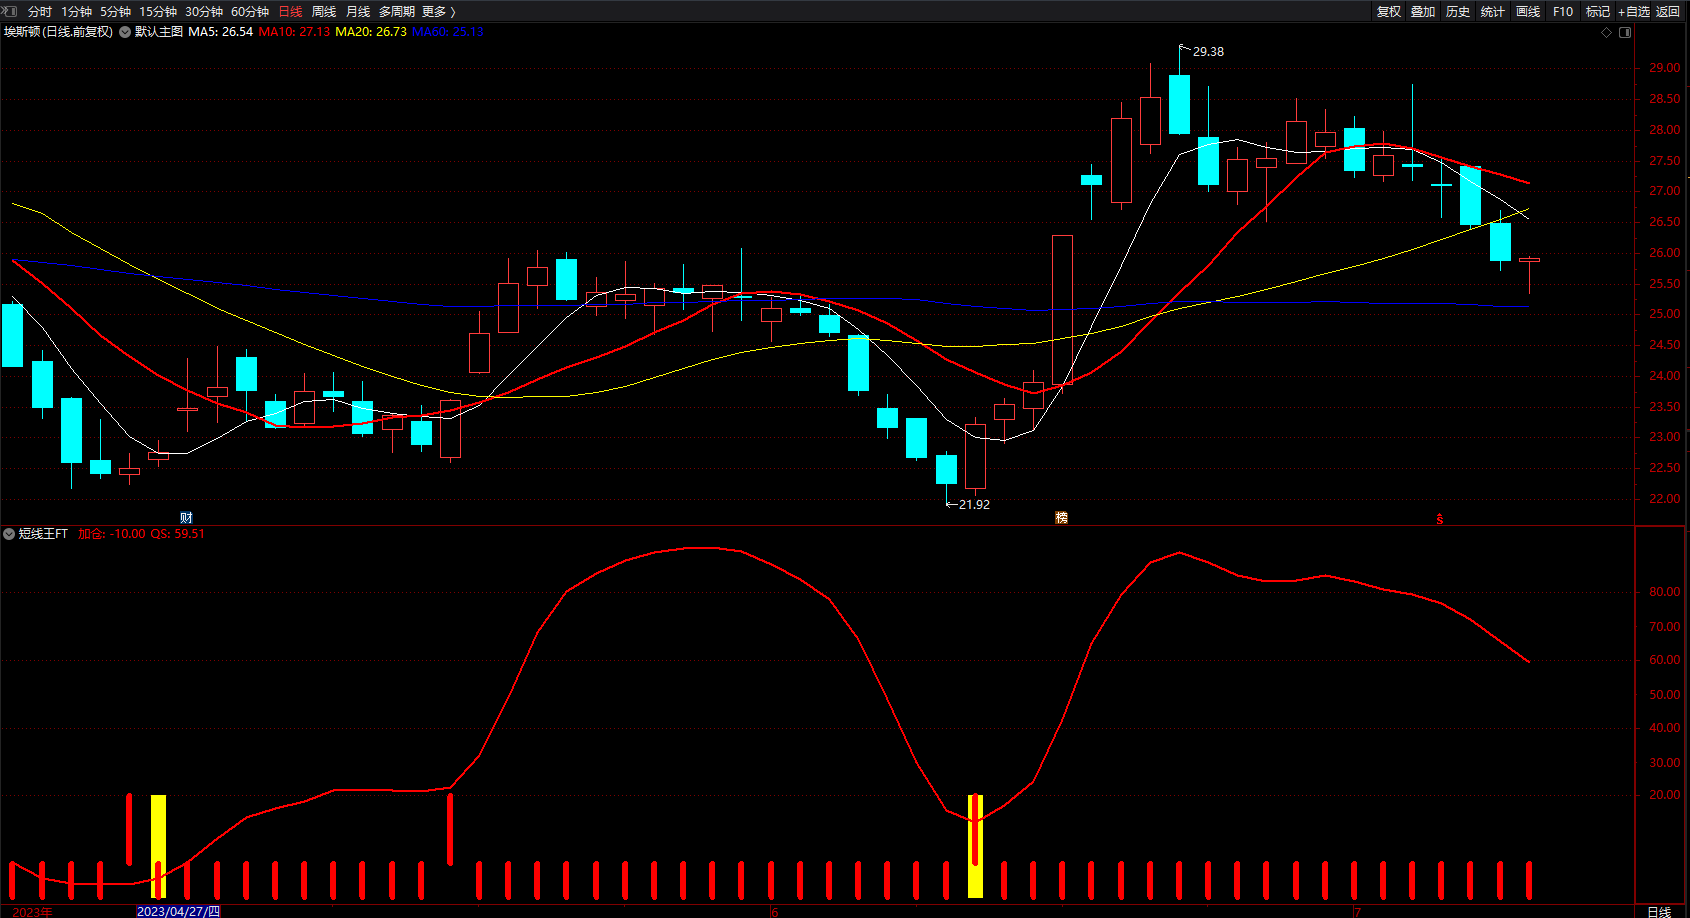Select the 5分钟 period tab
Screen dimensions: 1690x918
pyautogui.click(x=116, y=12)
